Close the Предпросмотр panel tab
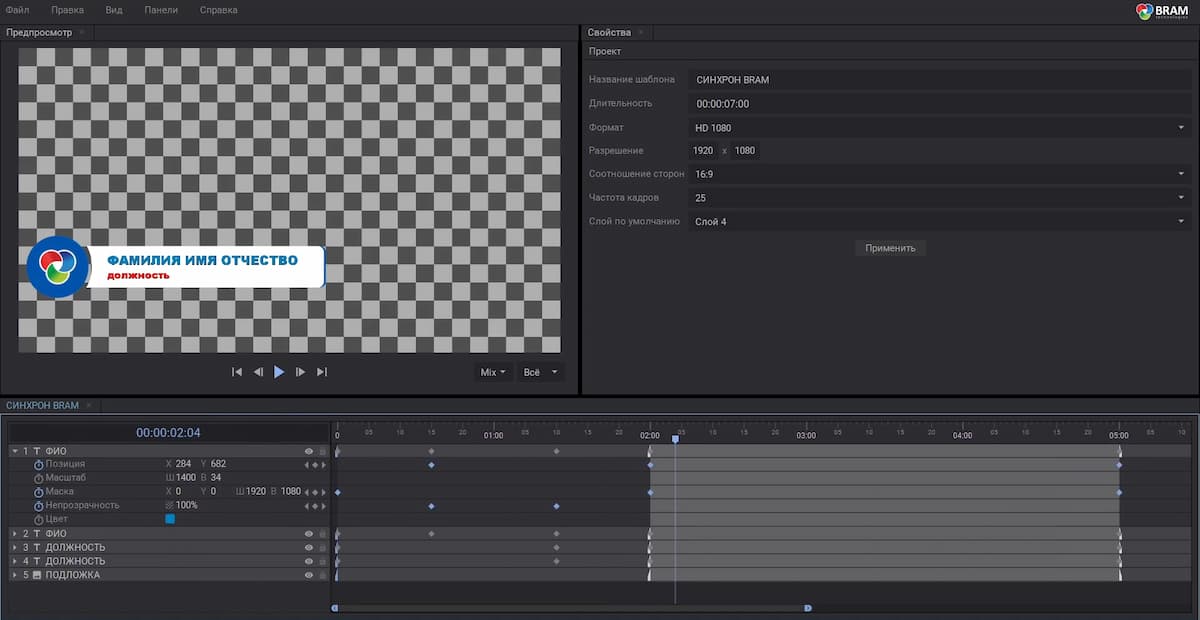This screenshot has width=1200, height=620. click(82, 32)
